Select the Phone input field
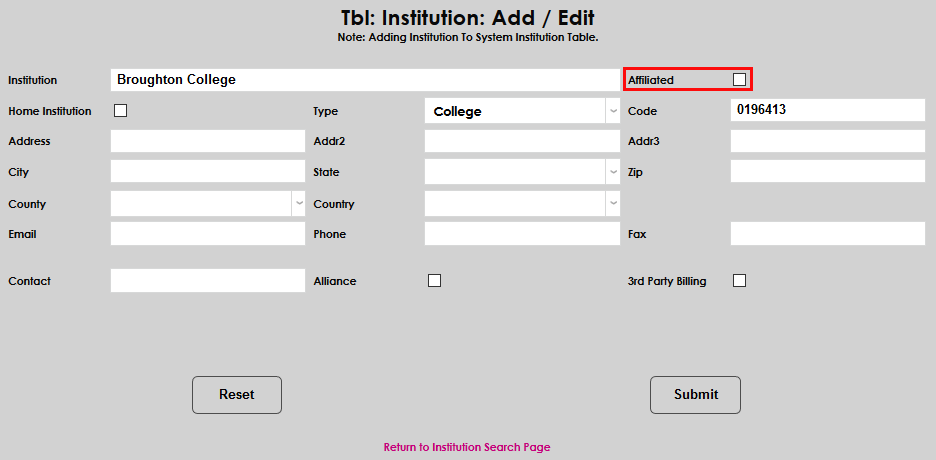The height and width of the screenshot is (460, 936). (x=522, y=234)
